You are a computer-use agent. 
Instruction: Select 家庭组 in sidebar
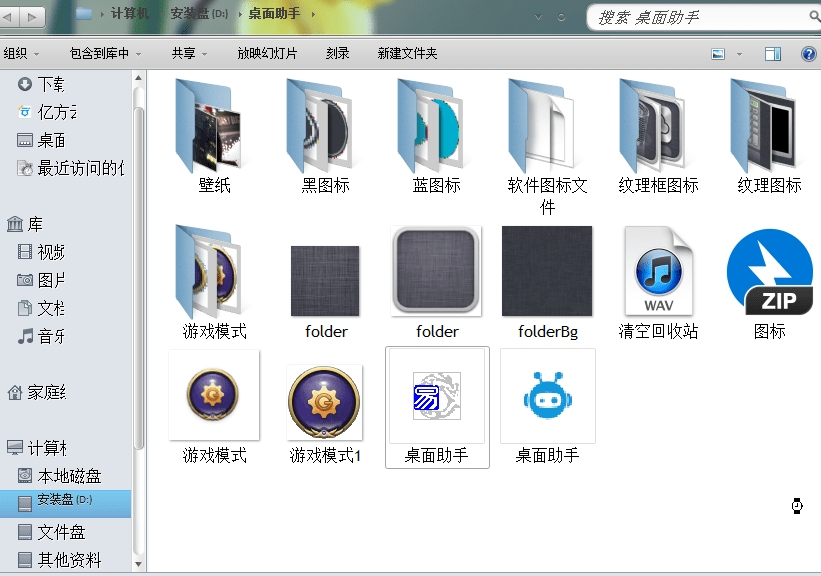click(x=36, y=392)
